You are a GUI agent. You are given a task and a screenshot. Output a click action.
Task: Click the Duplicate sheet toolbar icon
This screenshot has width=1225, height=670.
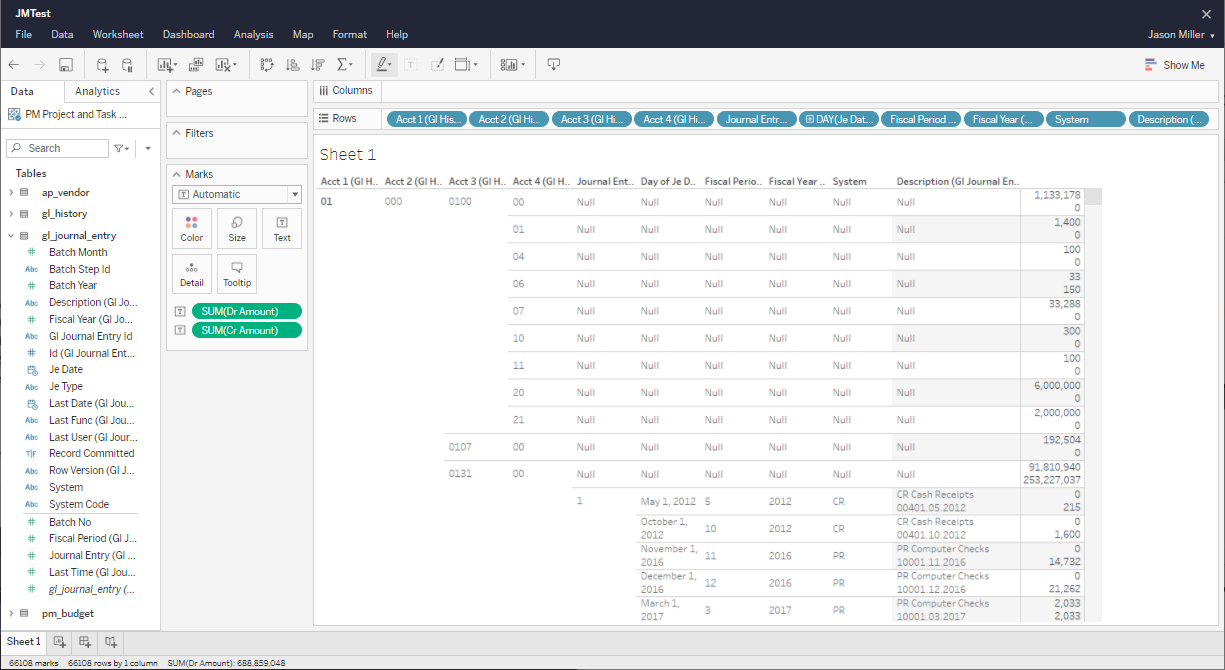coord(196,65)
